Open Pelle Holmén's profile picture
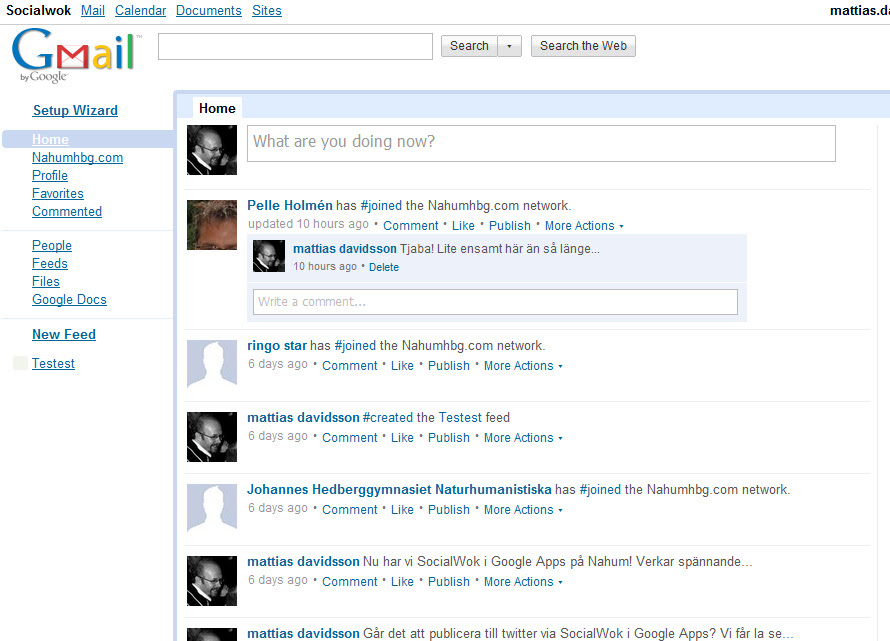 tap(212, 225)
